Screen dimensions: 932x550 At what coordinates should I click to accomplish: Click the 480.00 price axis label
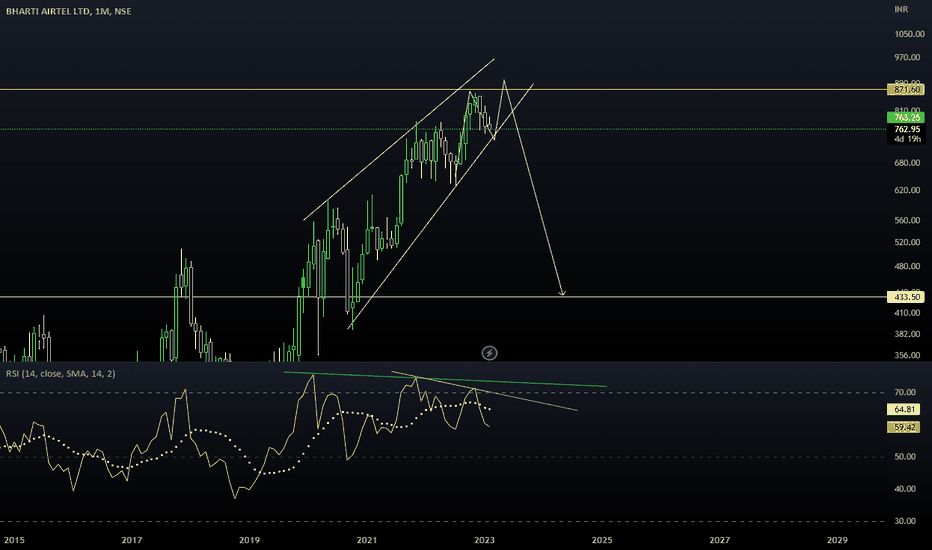[907, 266]
